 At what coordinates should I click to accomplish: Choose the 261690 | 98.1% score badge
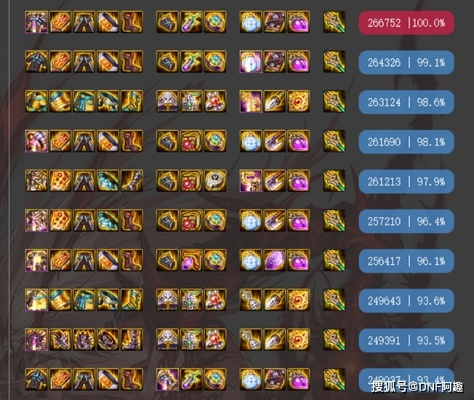(x=406, y=142)
